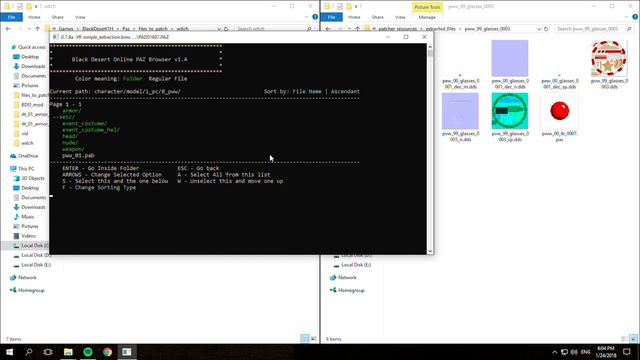Open Homegroup in witch window sidebar
This screenshot has height=360, width=640.
[x=31, y=290]
